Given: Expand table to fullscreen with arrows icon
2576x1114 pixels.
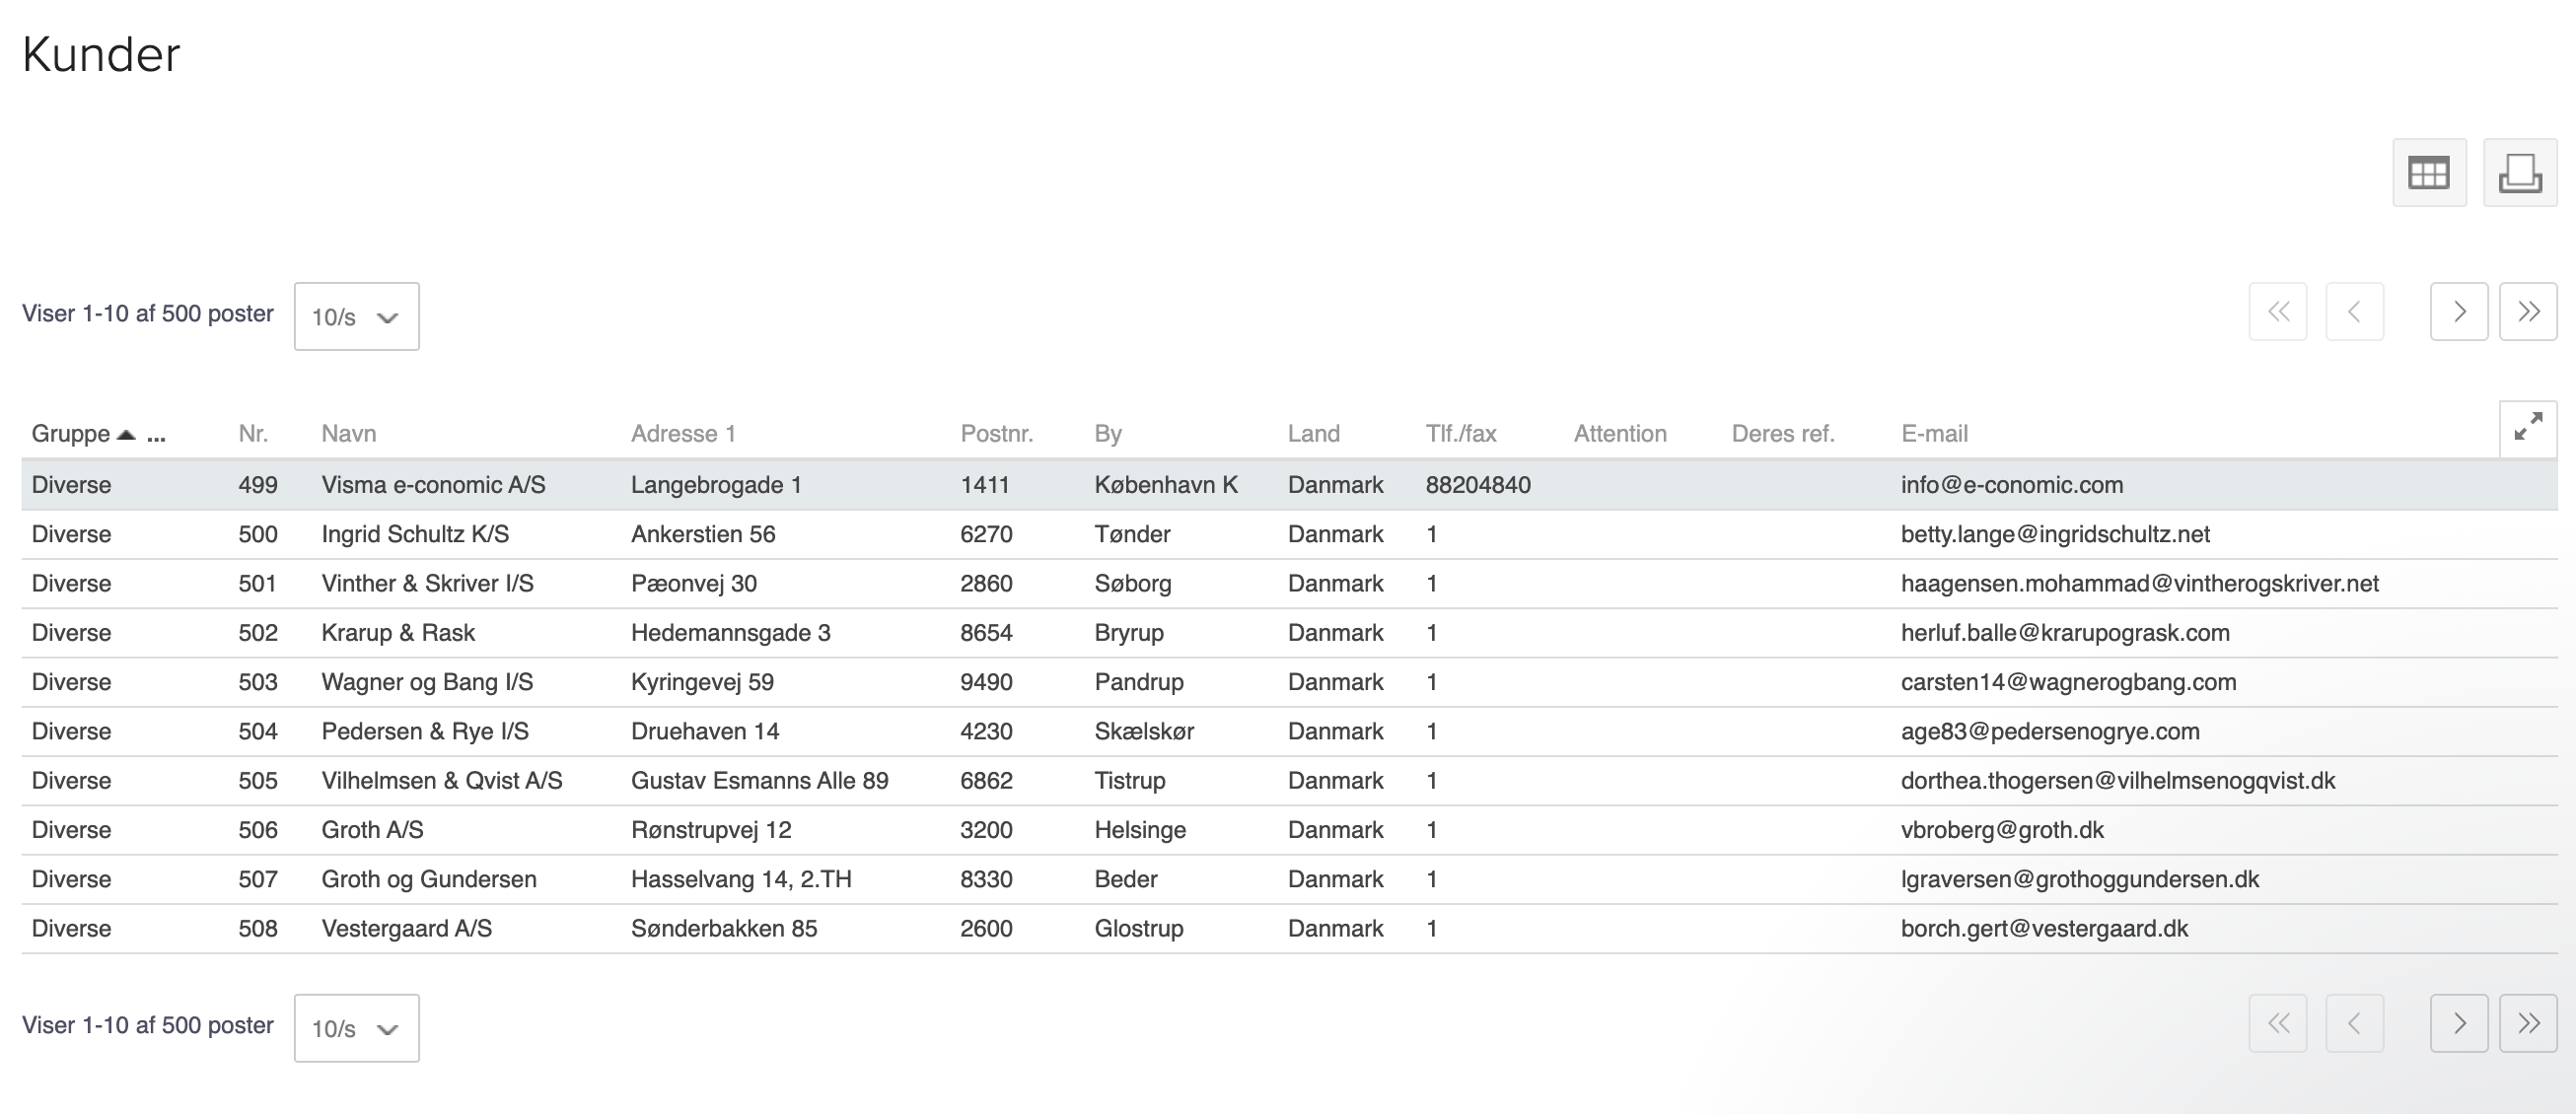Looking at the screenshot, I should [x=2527, y=427].
